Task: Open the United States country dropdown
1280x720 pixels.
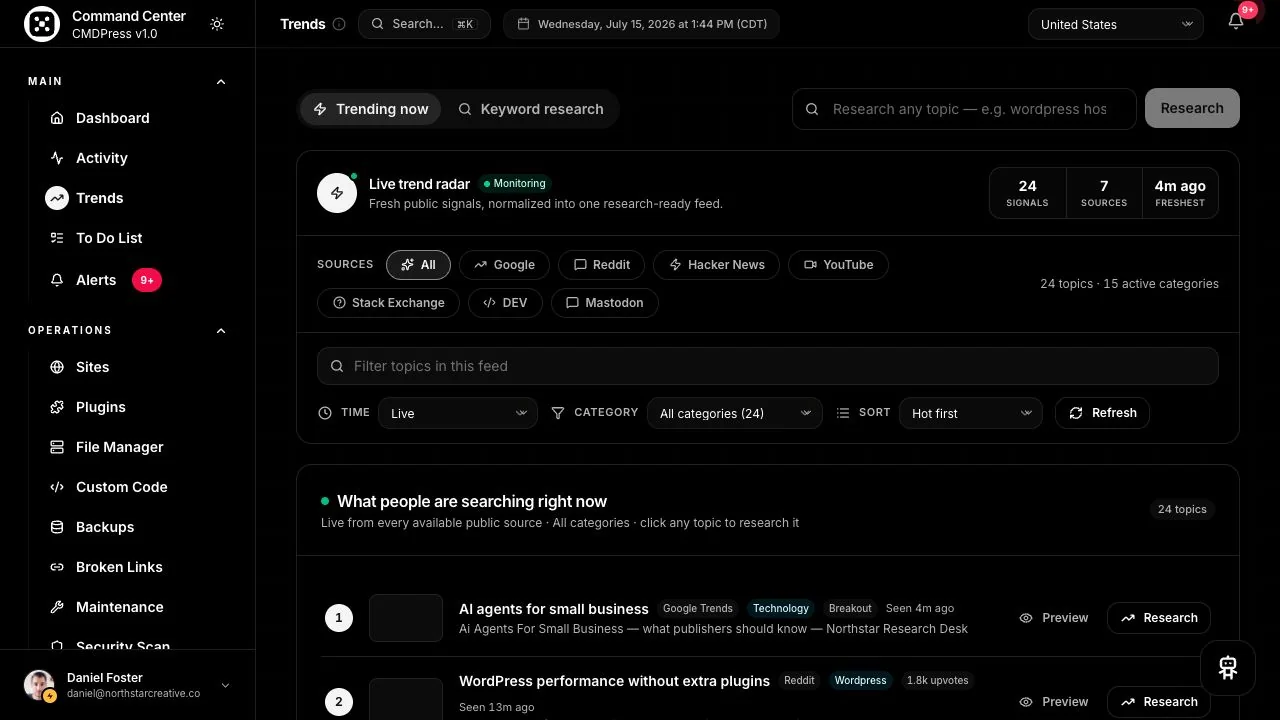Action: [1116, 24]
